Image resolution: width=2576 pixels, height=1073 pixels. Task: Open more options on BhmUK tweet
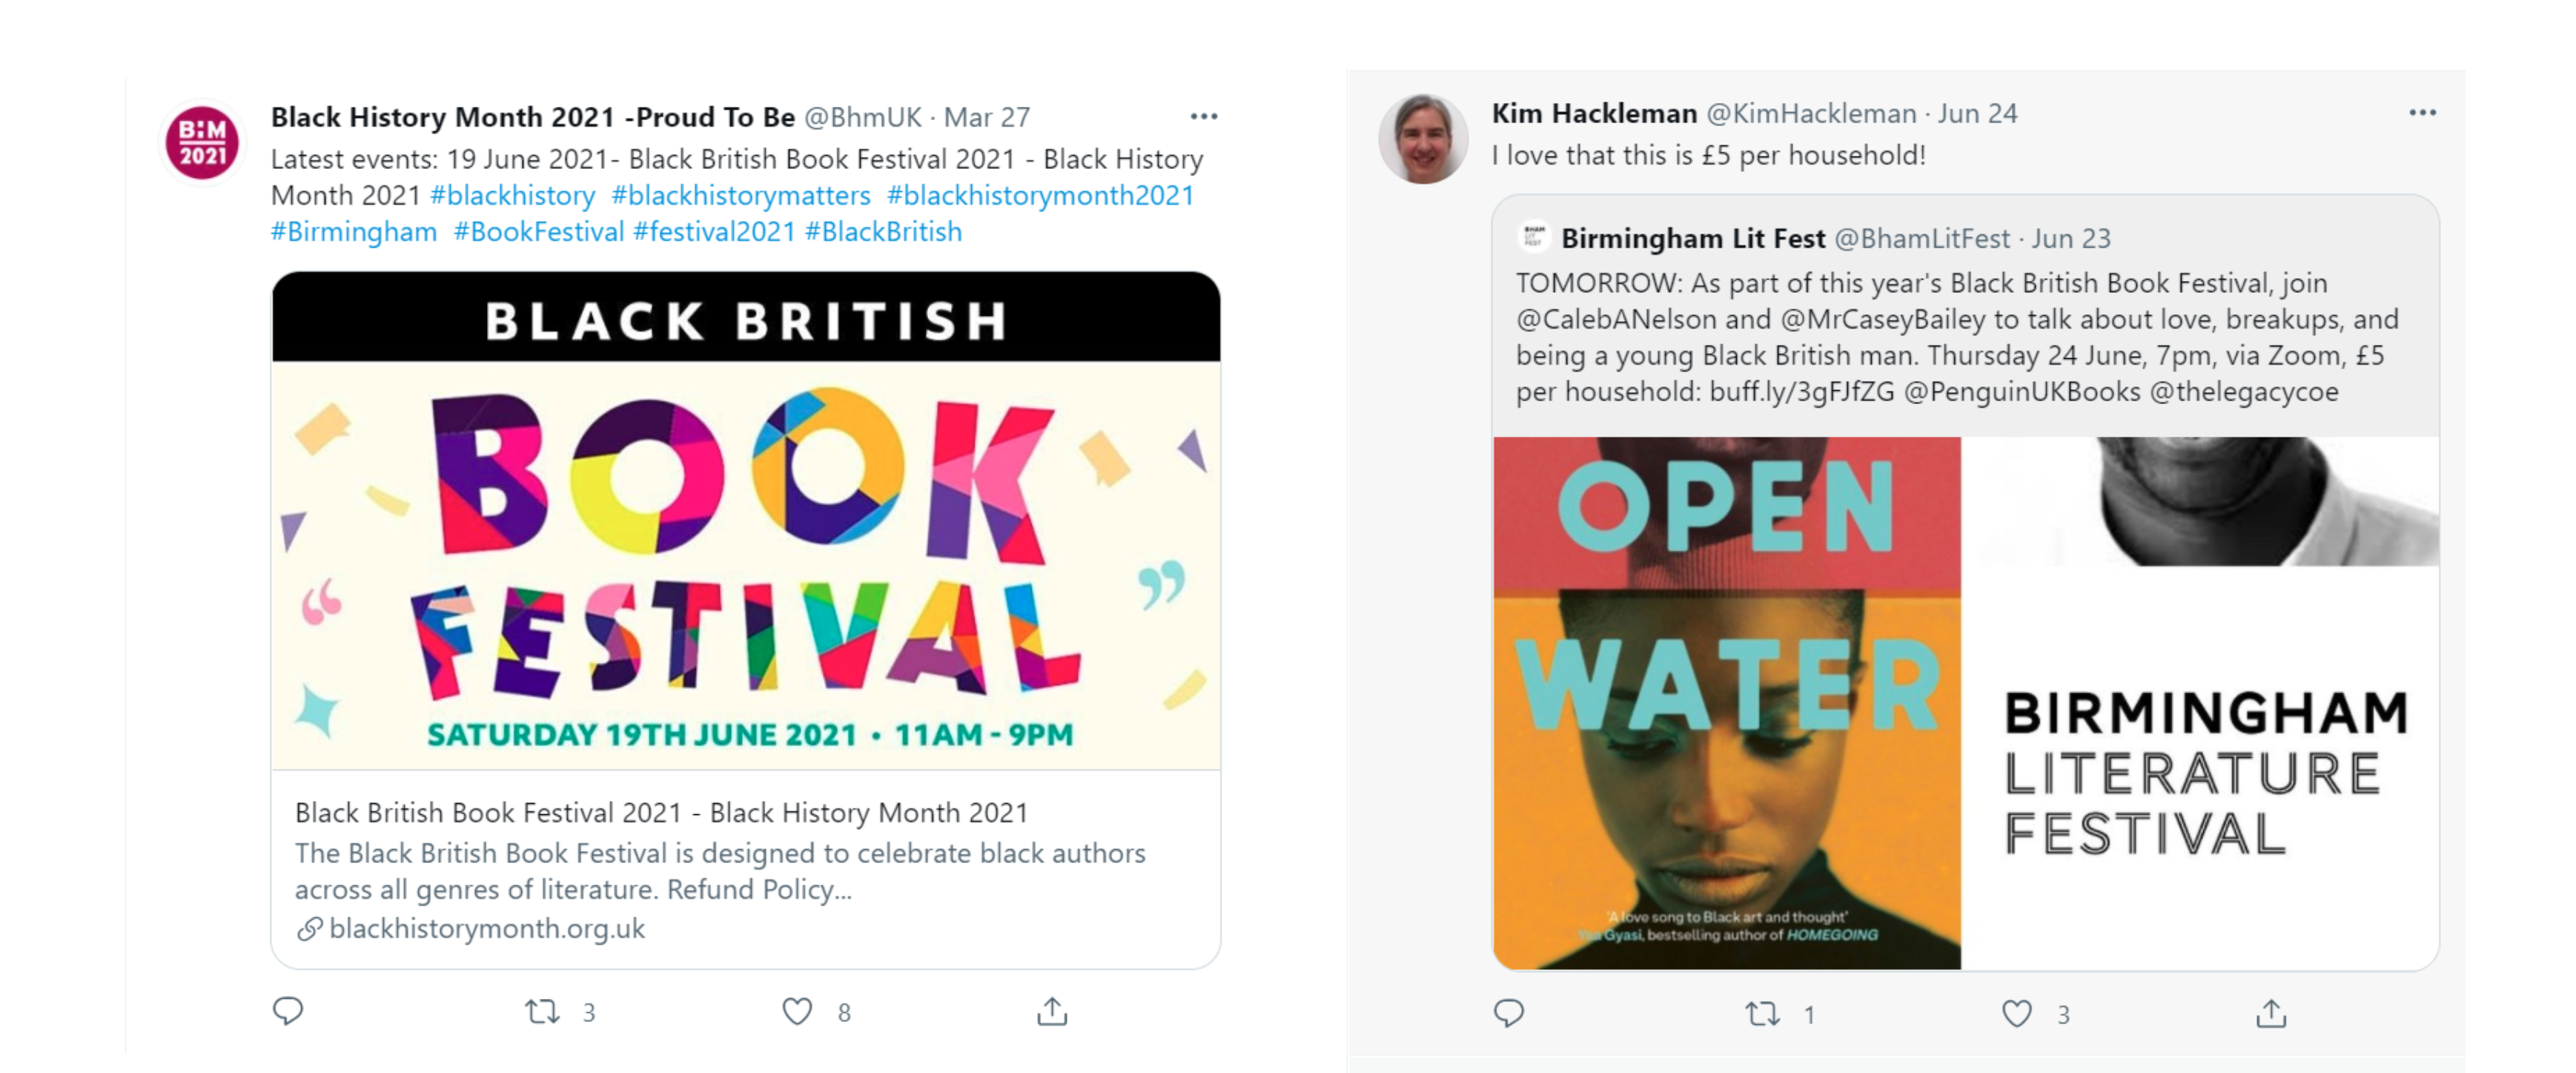pyautogui.click(x=1204, y=117)
